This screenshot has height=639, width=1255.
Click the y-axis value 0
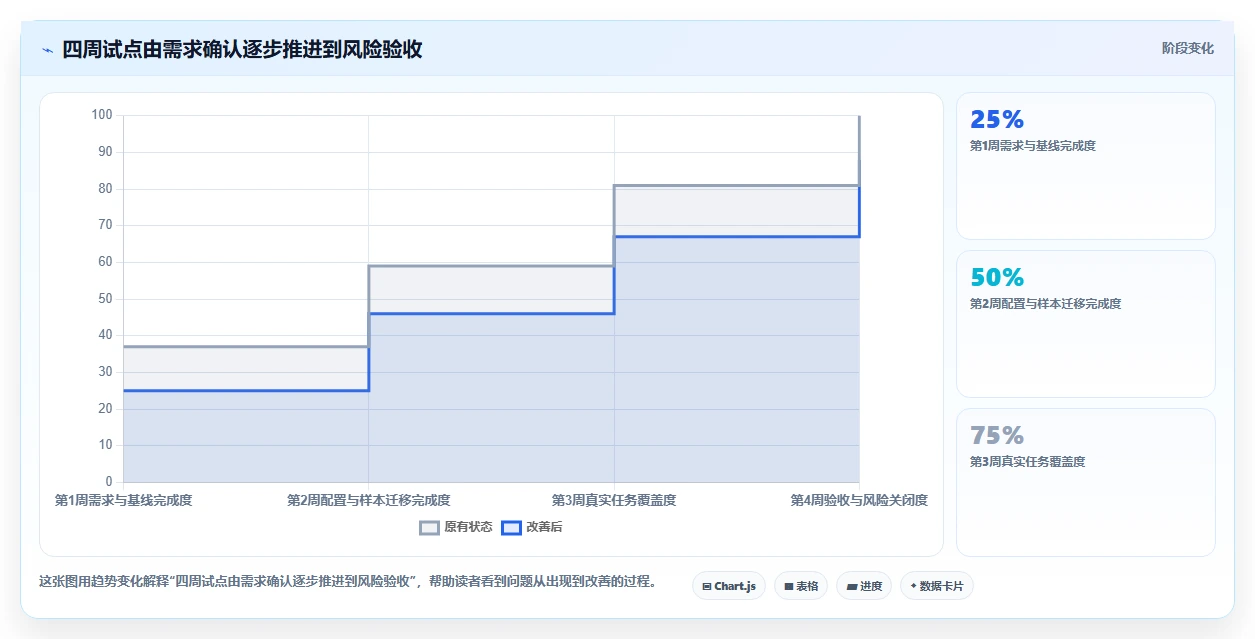[x=109, y=482]
